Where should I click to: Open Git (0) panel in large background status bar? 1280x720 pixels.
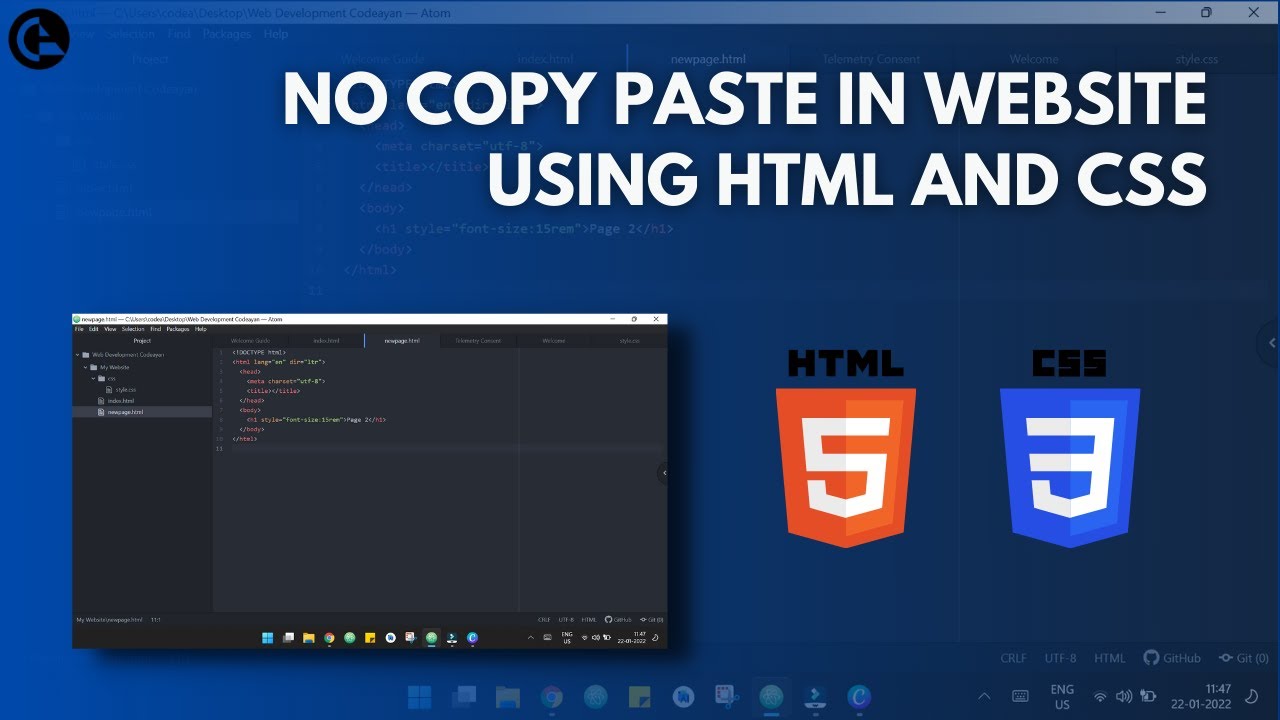[x=1244, y=658]
